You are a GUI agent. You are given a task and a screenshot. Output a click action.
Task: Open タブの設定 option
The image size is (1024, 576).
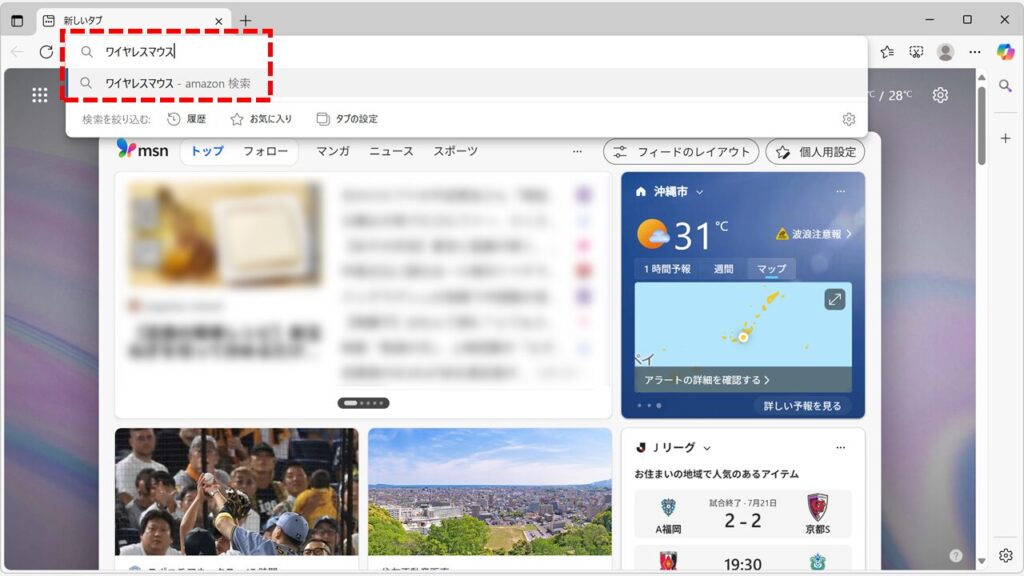[x=347, y=119]
